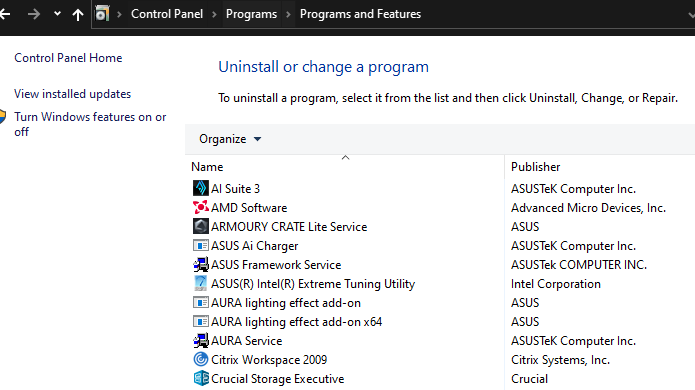Click the Crucial Storage Executive icon
This screenshot has height=390, width=695.
click(201, 378)
